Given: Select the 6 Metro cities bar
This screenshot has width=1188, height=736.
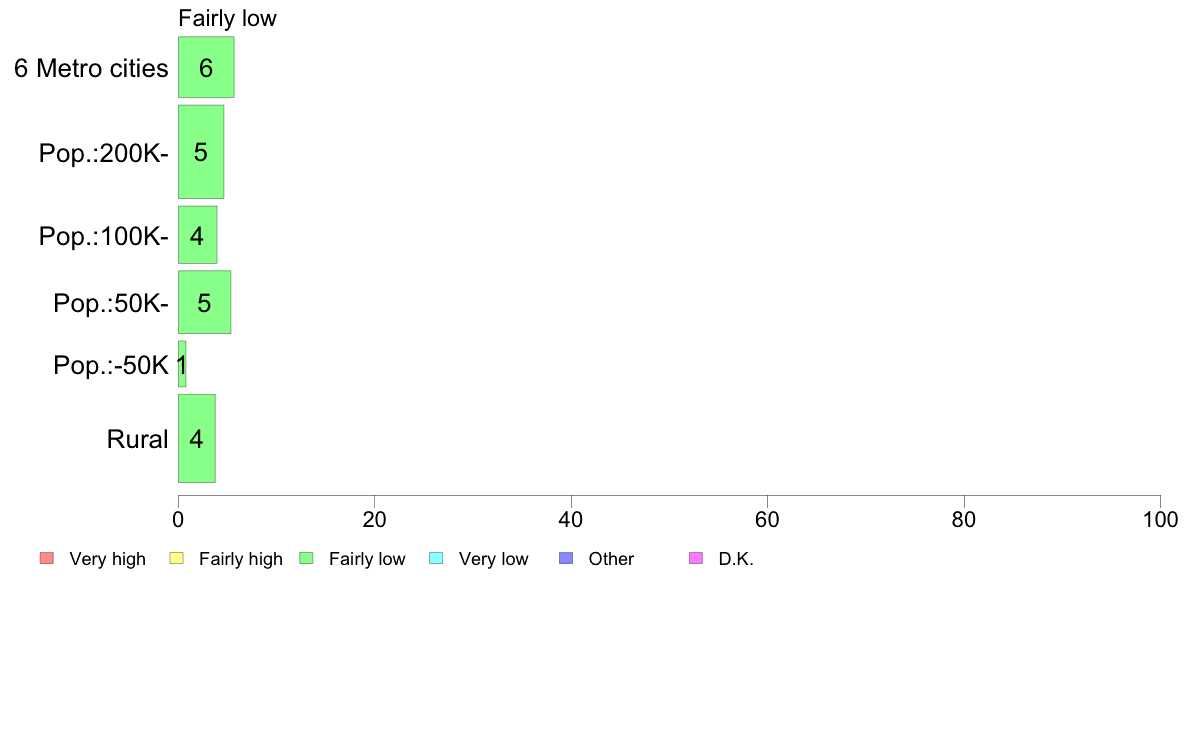Looking at the screenshot, I should click(206, 67).
